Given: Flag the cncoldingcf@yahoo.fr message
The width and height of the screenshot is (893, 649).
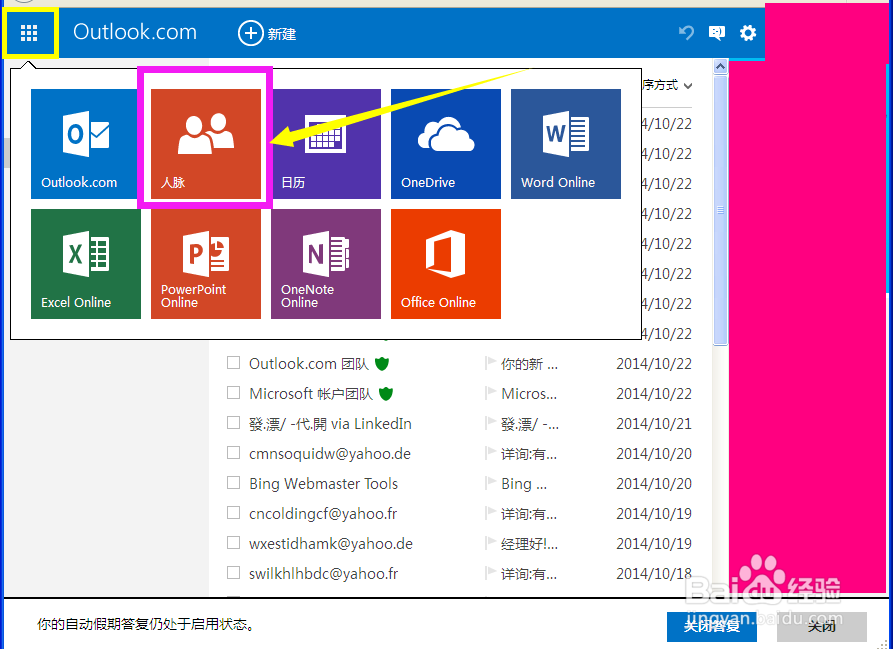Looking at the screenshot, I should pos(490,514).
